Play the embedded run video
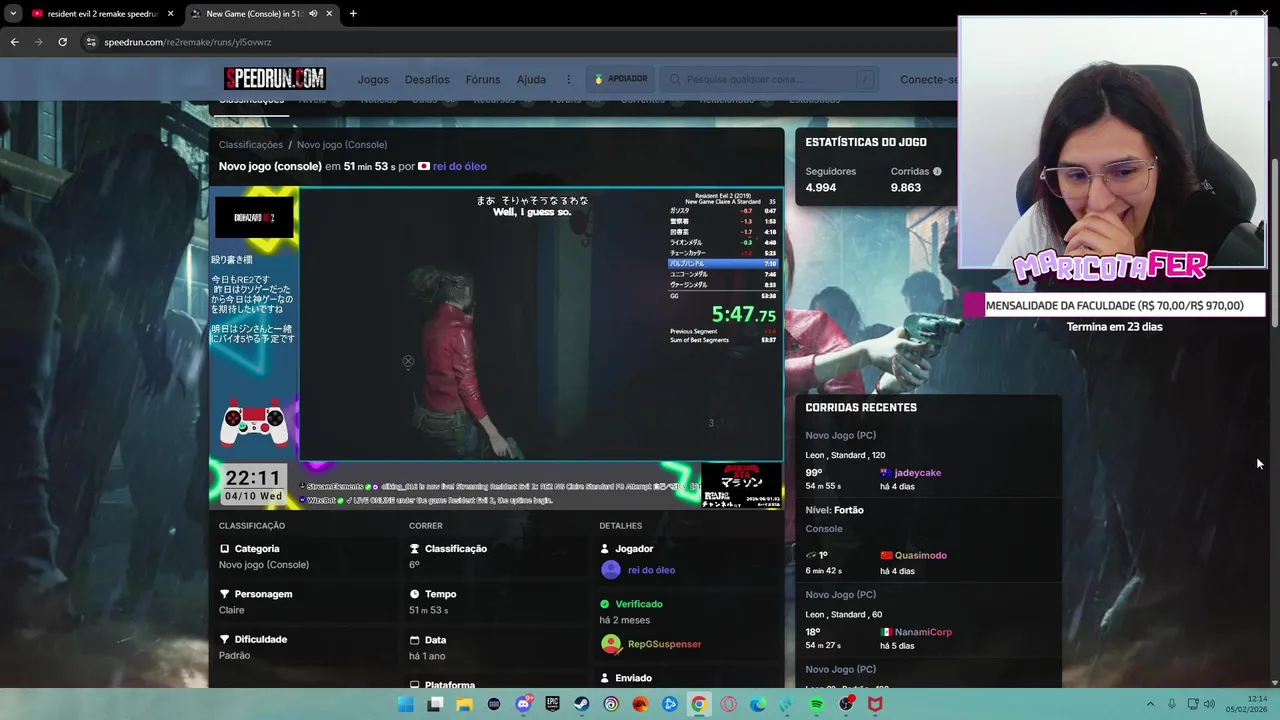Image resolution: width=1280 pixels, height=720 pixels. point(497,348)
